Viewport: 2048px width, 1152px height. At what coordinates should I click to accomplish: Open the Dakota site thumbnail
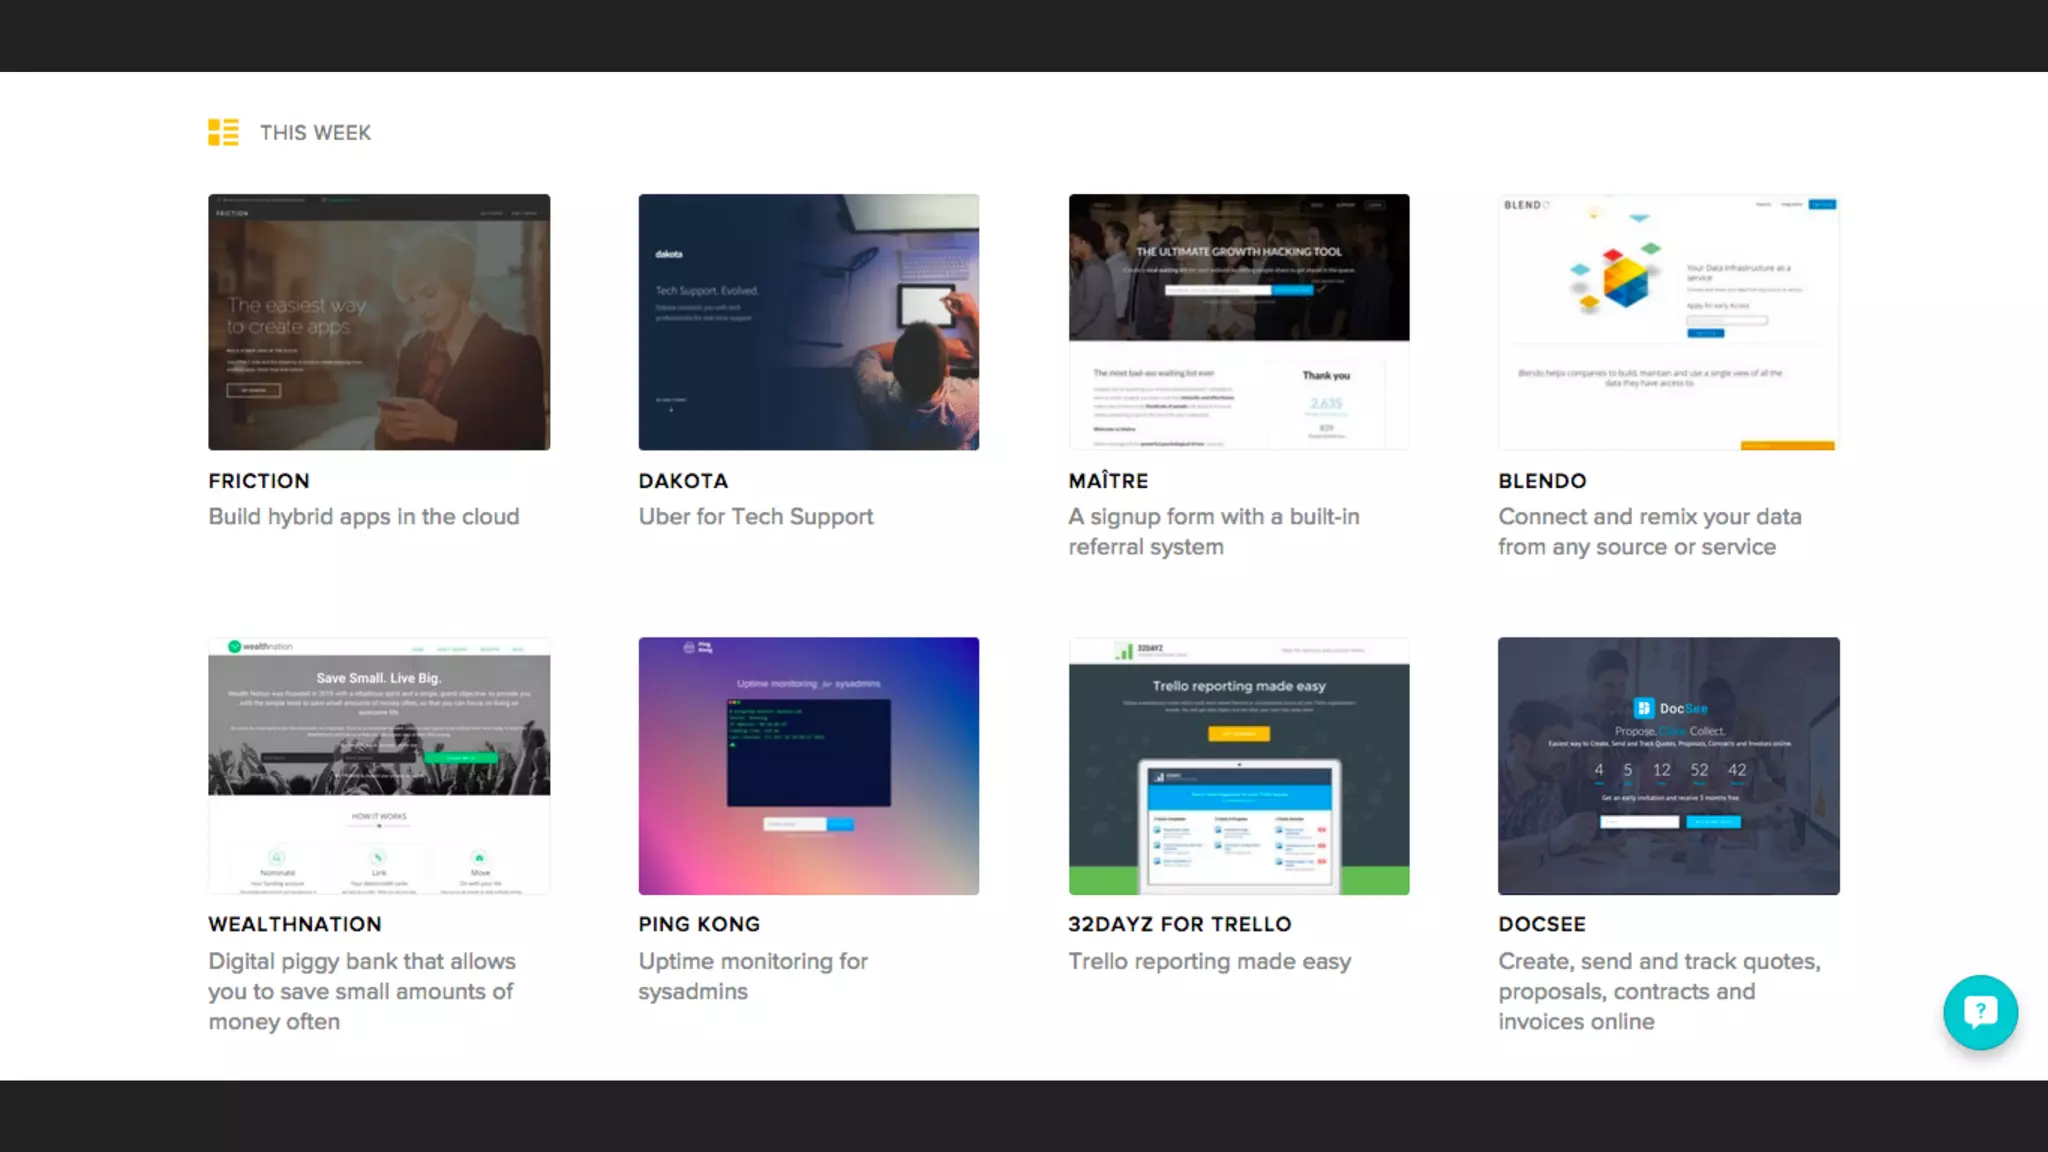pos(808,322)
